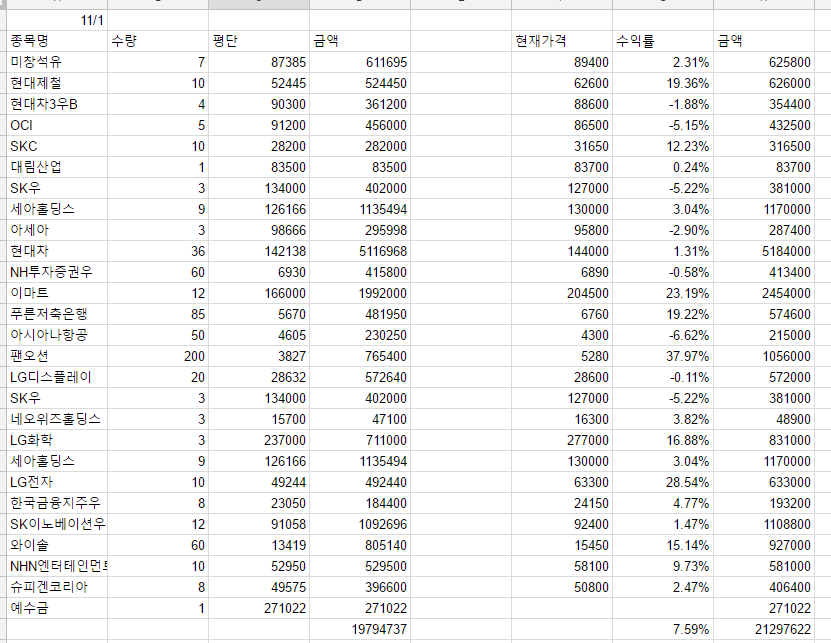Click return cell 0.24%
This screenshot has height=643, width=831.
pyautogui.click(x=663, y=167)
